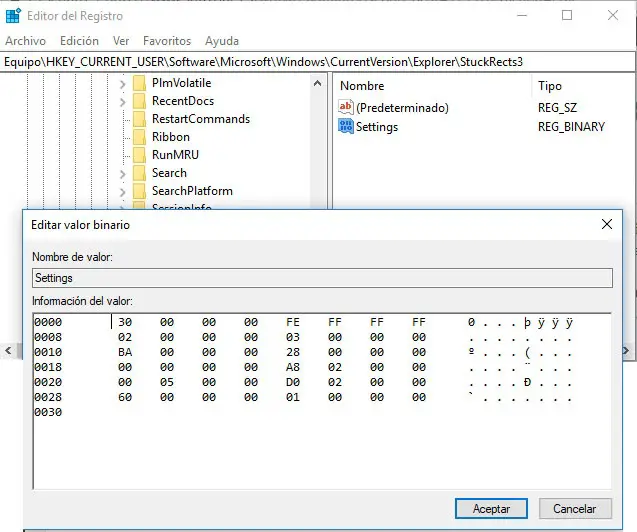Open the Edición menu
The width and height of the screenshot is (637, 532).
(x=79, y=41)
